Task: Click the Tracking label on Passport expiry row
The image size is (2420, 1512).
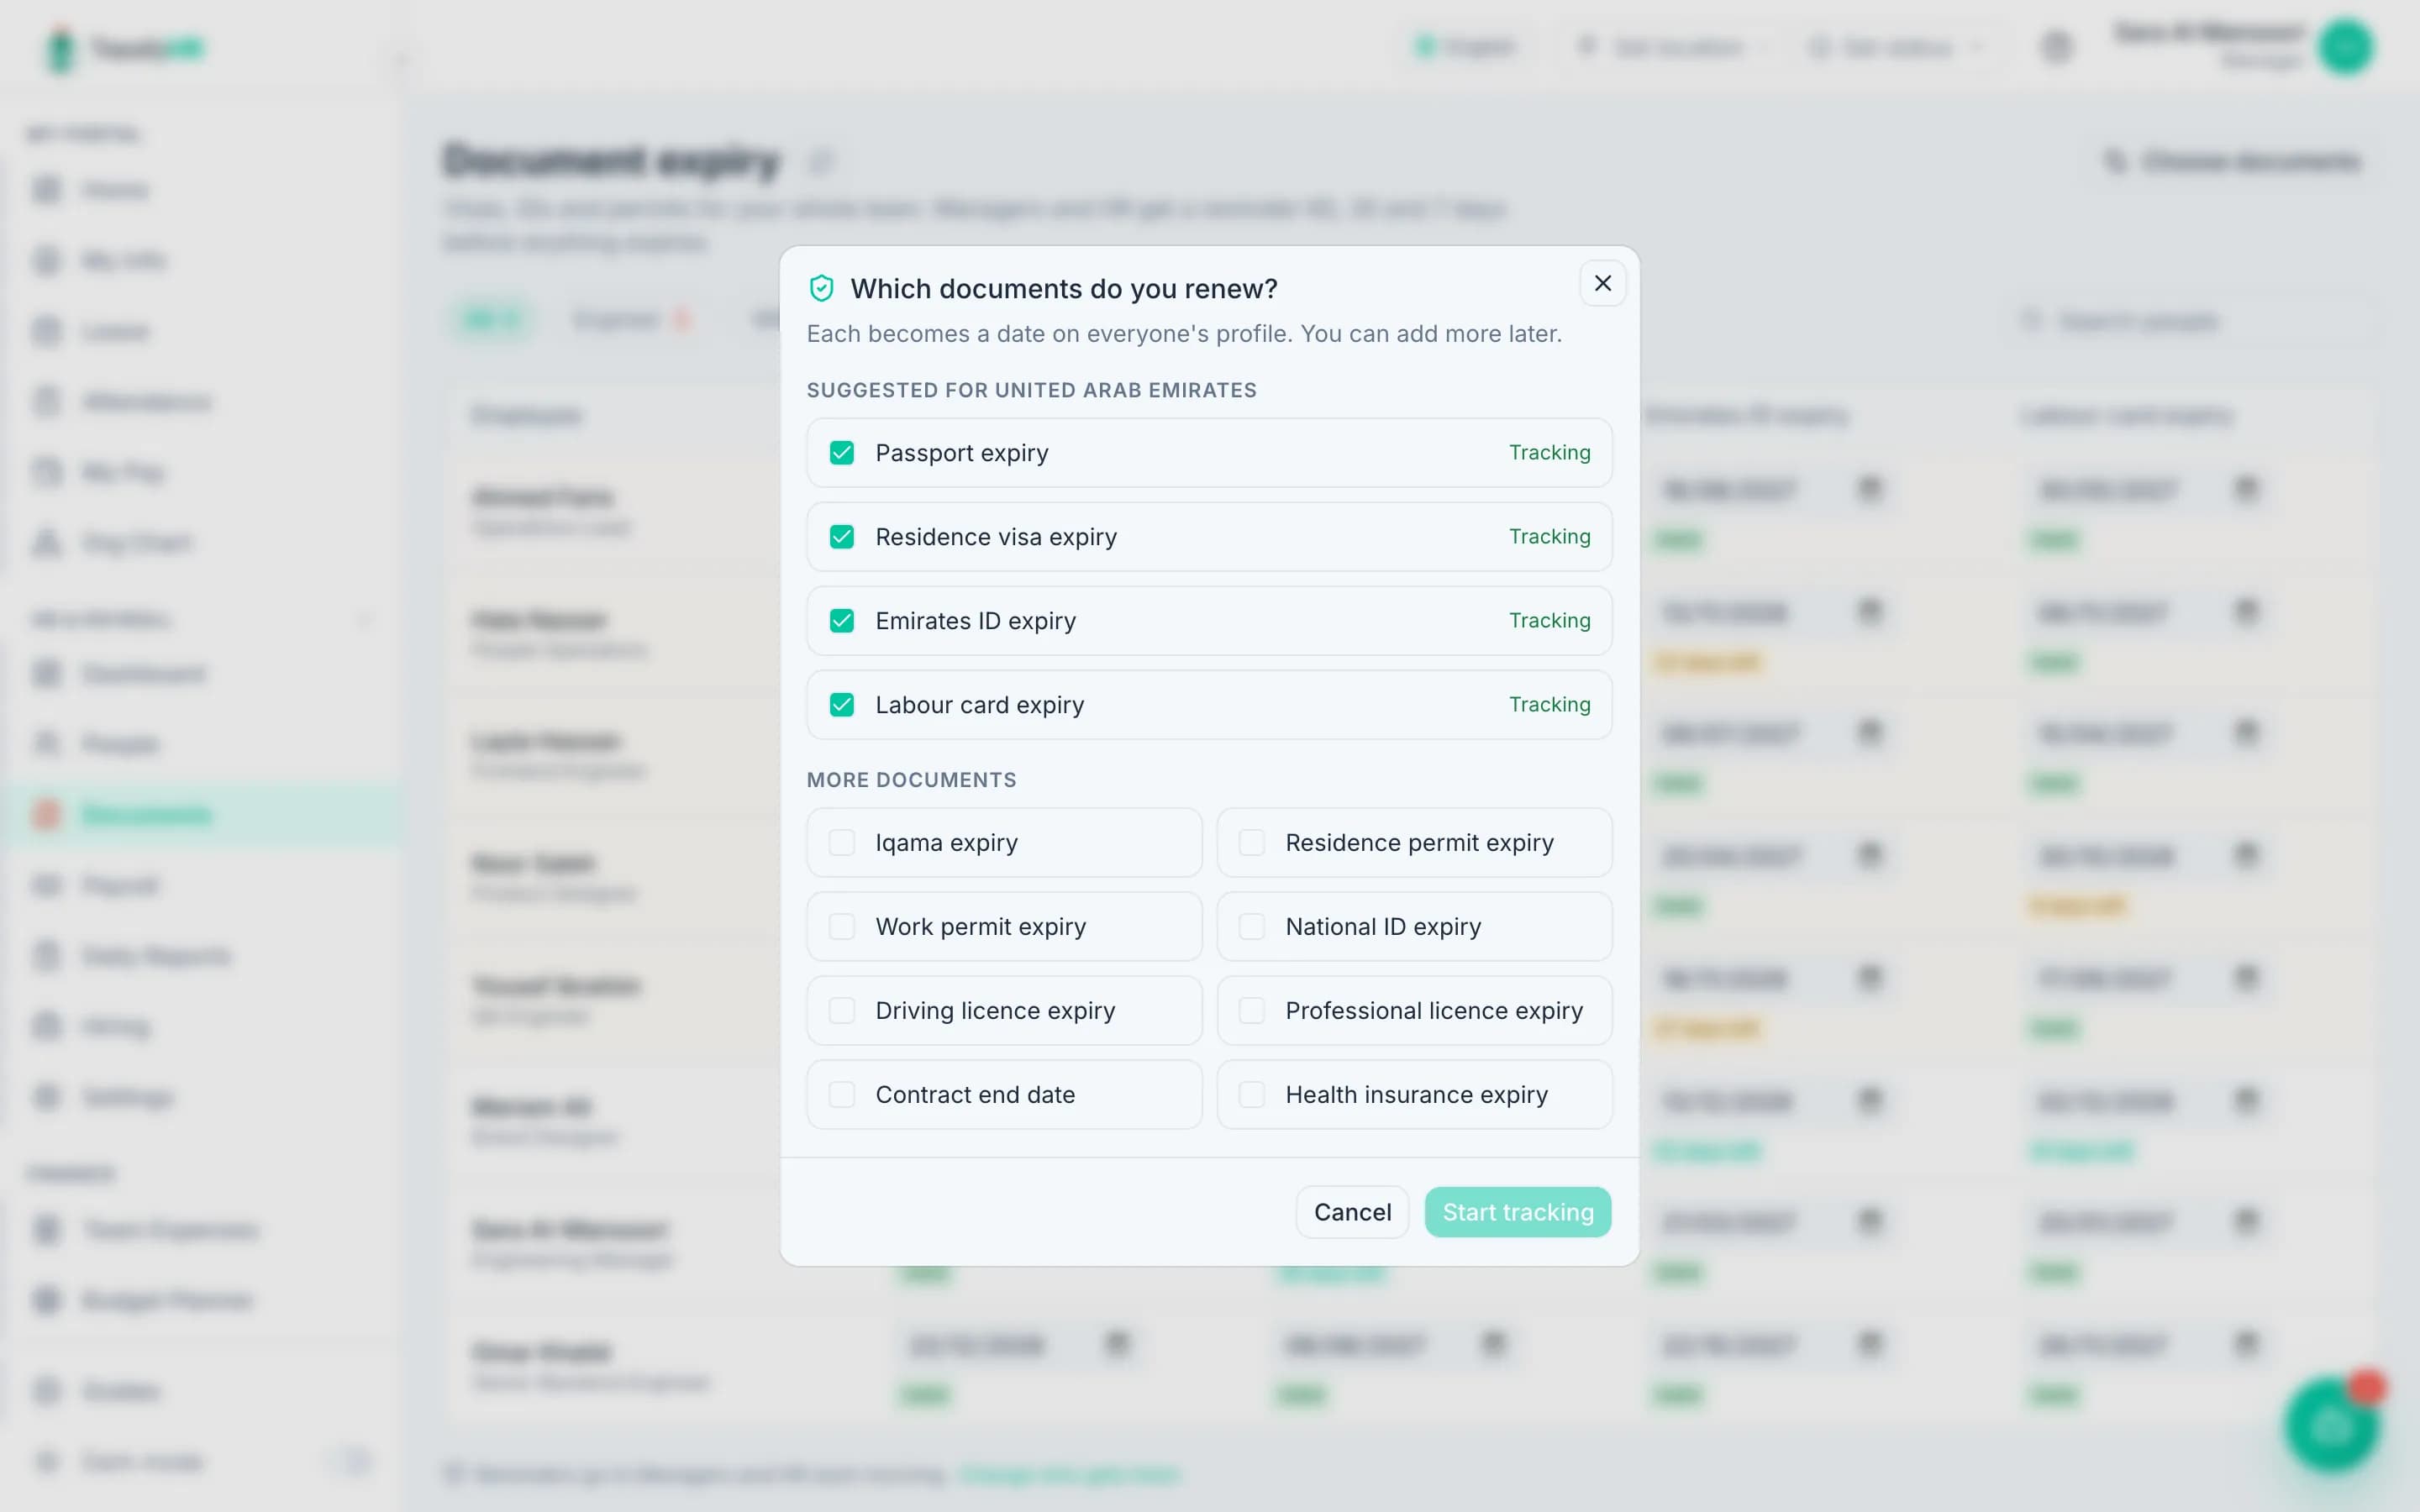Action: [1549, 453]
